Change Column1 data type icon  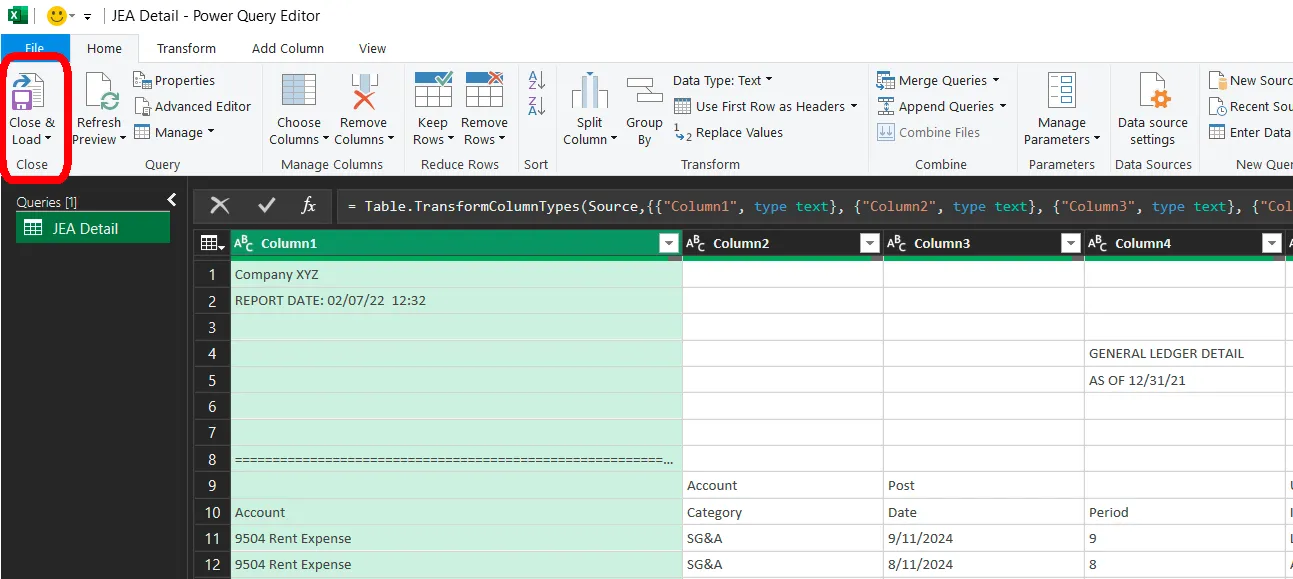pos(243,243)
